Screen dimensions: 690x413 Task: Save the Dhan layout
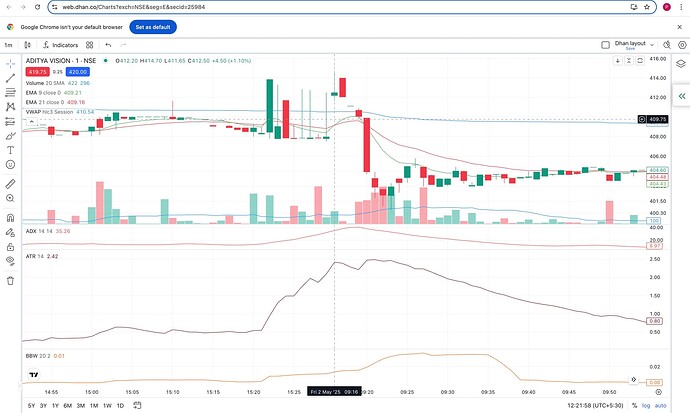[630, 48]
